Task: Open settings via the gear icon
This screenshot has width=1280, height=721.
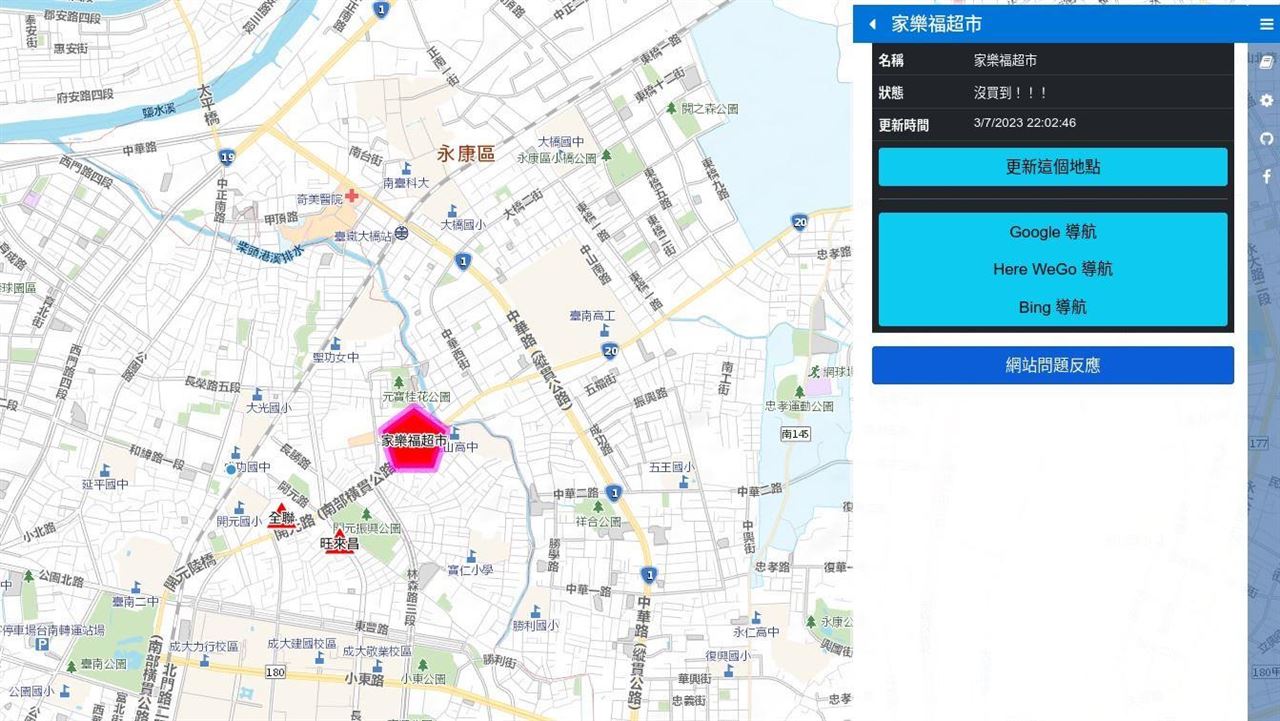Action: point(1266,101)
